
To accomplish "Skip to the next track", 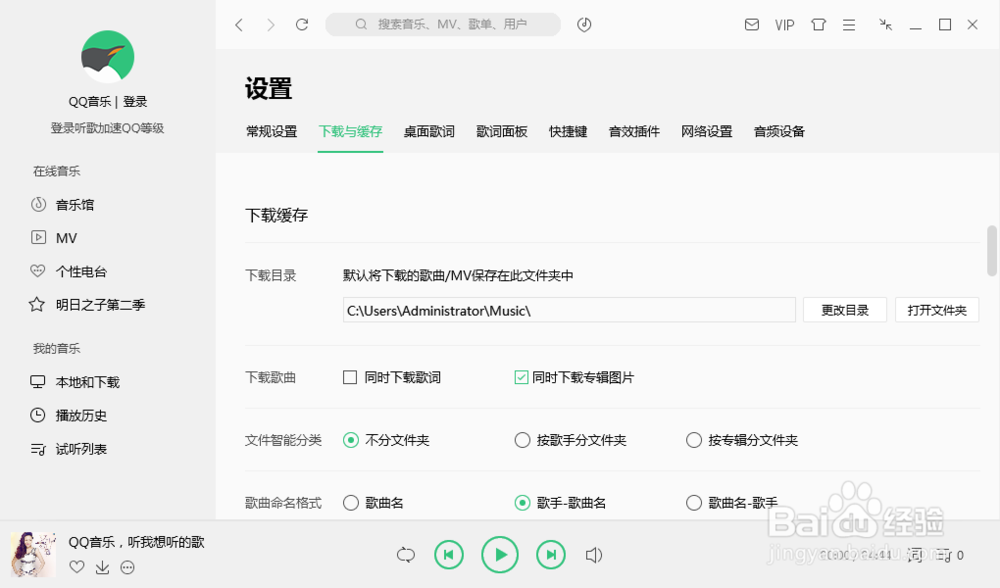I will coord(550,554).
